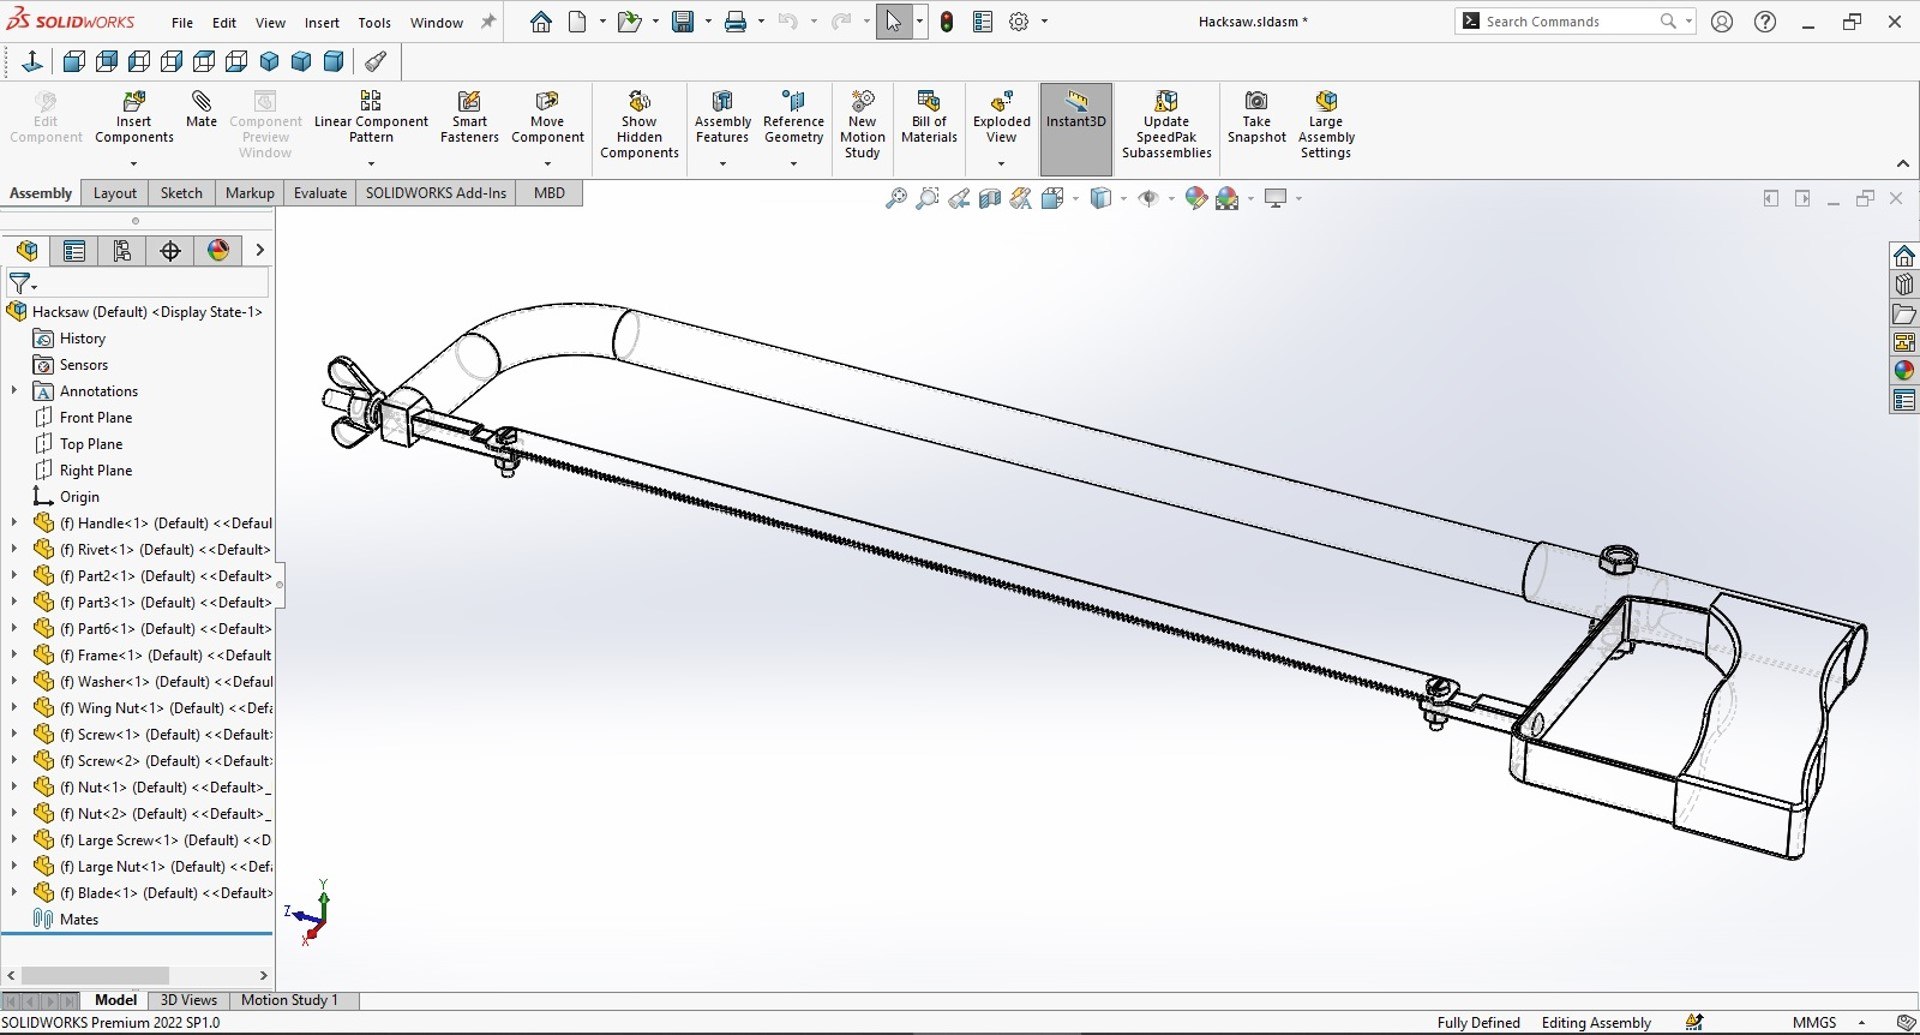
Task: Open the Tools menu
Action: coord(375,22)
